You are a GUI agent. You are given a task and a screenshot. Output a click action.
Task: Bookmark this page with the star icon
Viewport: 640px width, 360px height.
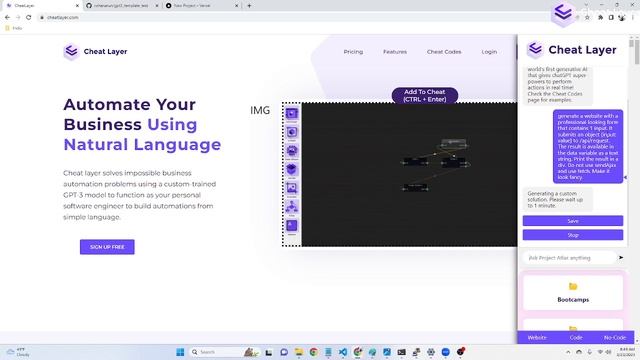click(x=587, y=18)
